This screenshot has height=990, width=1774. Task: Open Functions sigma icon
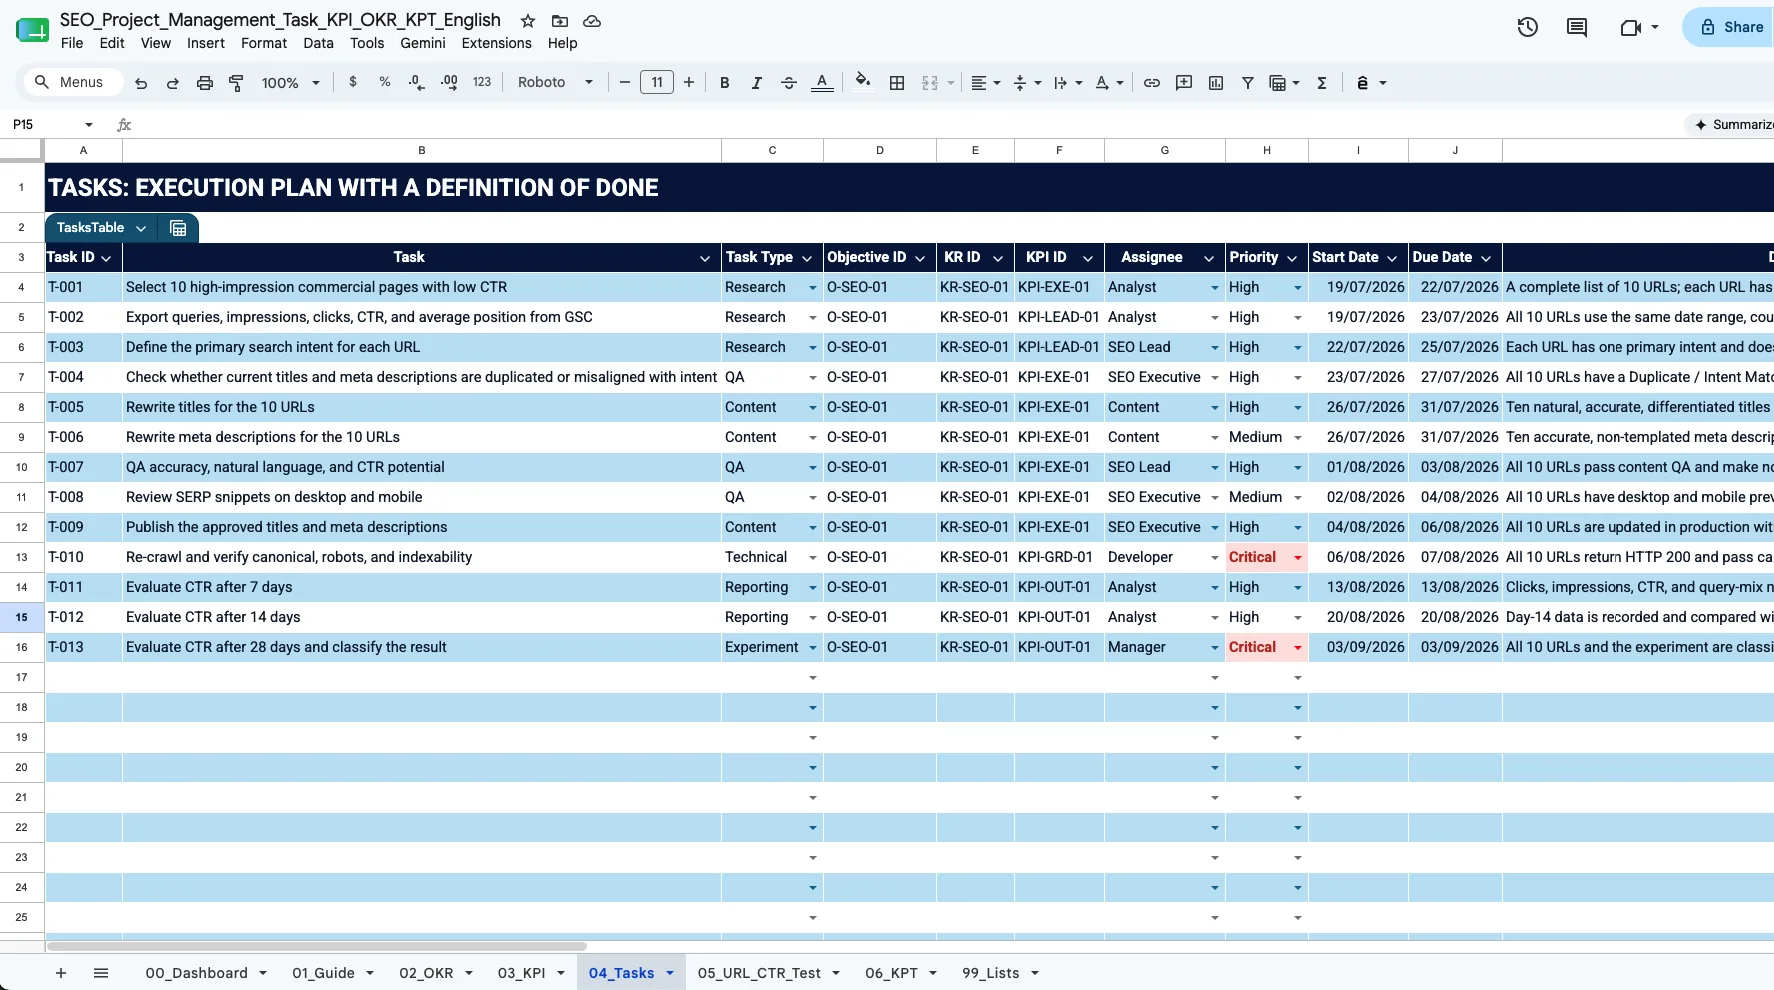pyautogui.click(x=1322, y=83)
